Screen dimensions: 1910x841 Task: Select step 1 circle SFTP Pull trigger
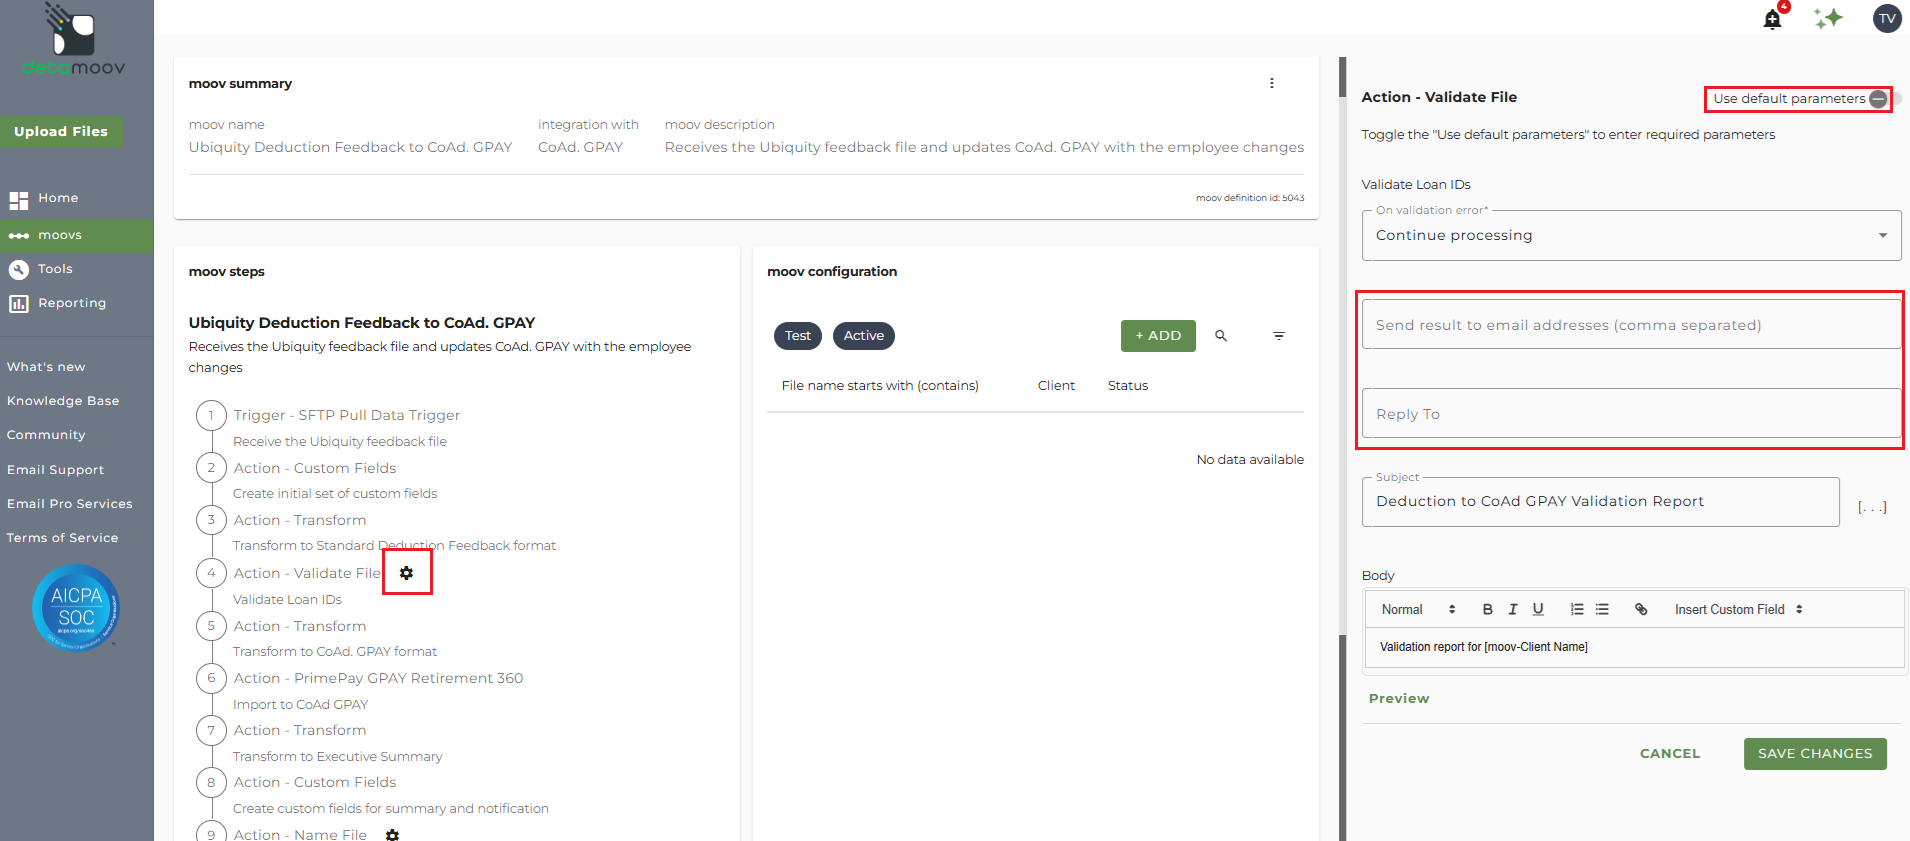coord(211,415)
